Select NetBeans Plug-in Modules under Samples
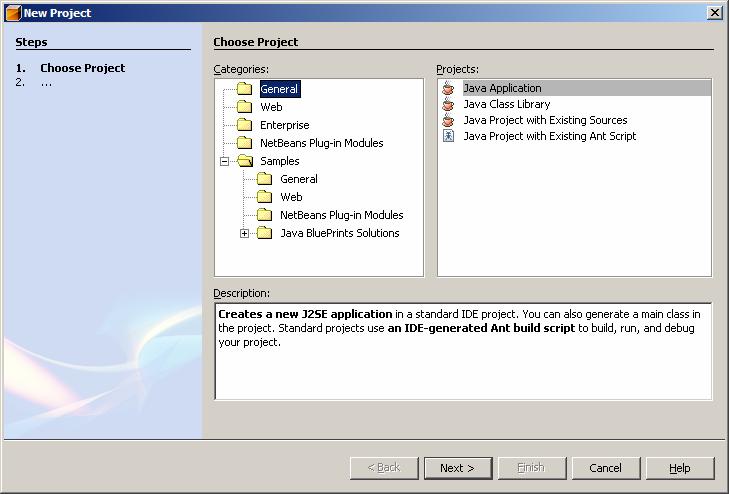Viewport: 729px width, 494px height. point(342,215)
